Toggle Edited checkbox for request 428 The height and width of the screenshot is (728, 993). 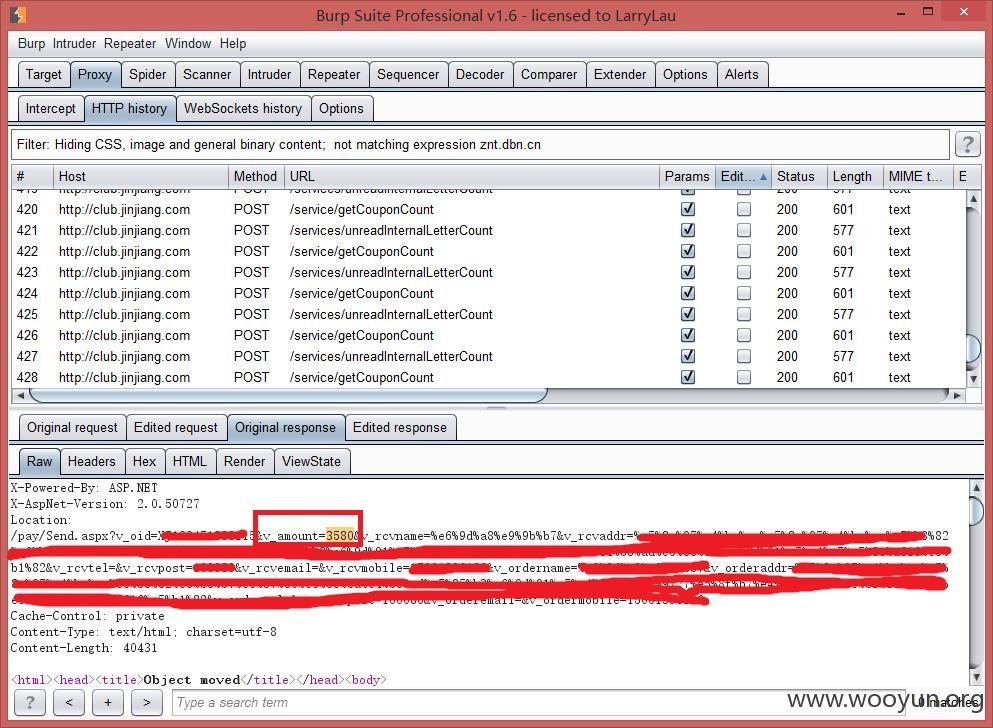(744, 377)
